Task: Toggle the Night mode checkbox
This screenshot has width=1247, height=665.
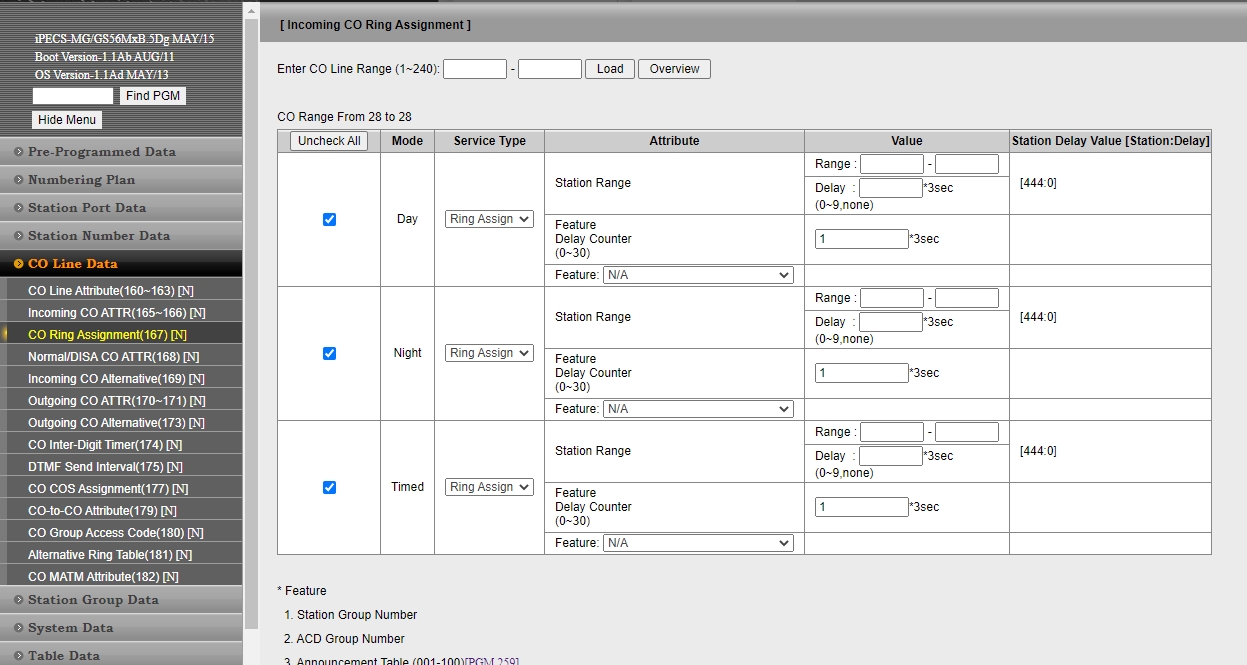Action: click(x=329, y=354)
